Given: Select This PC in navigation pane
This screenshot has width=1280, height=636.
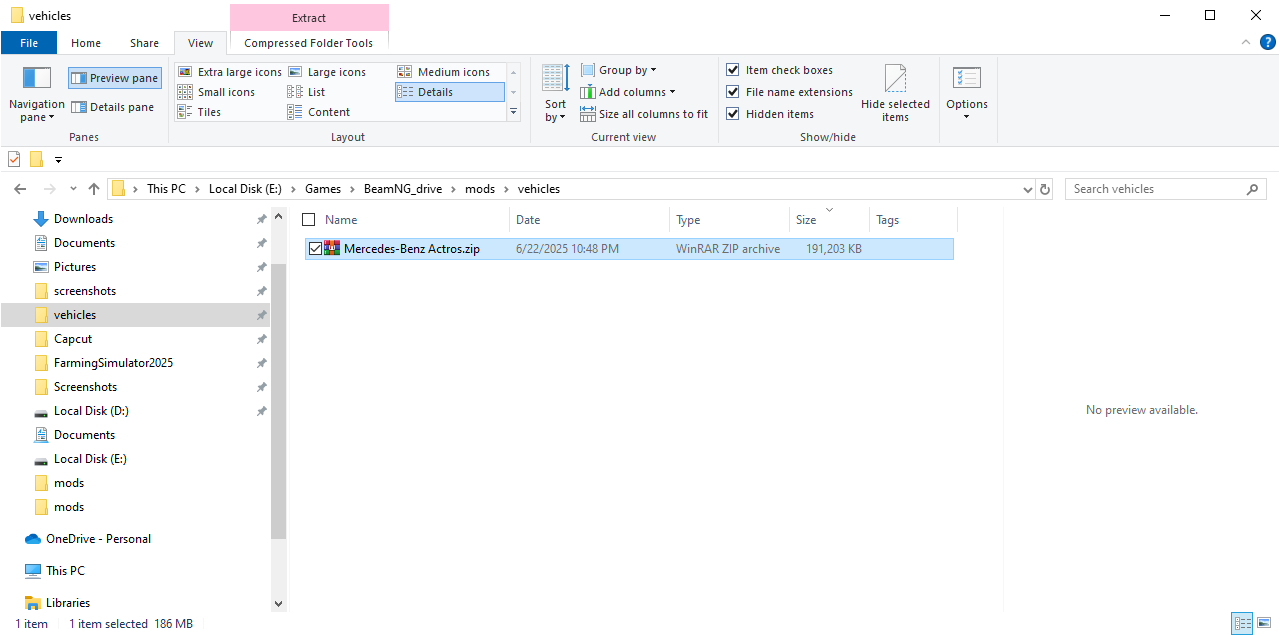Looking at the screenshot, I should click(x=65, y=571).
